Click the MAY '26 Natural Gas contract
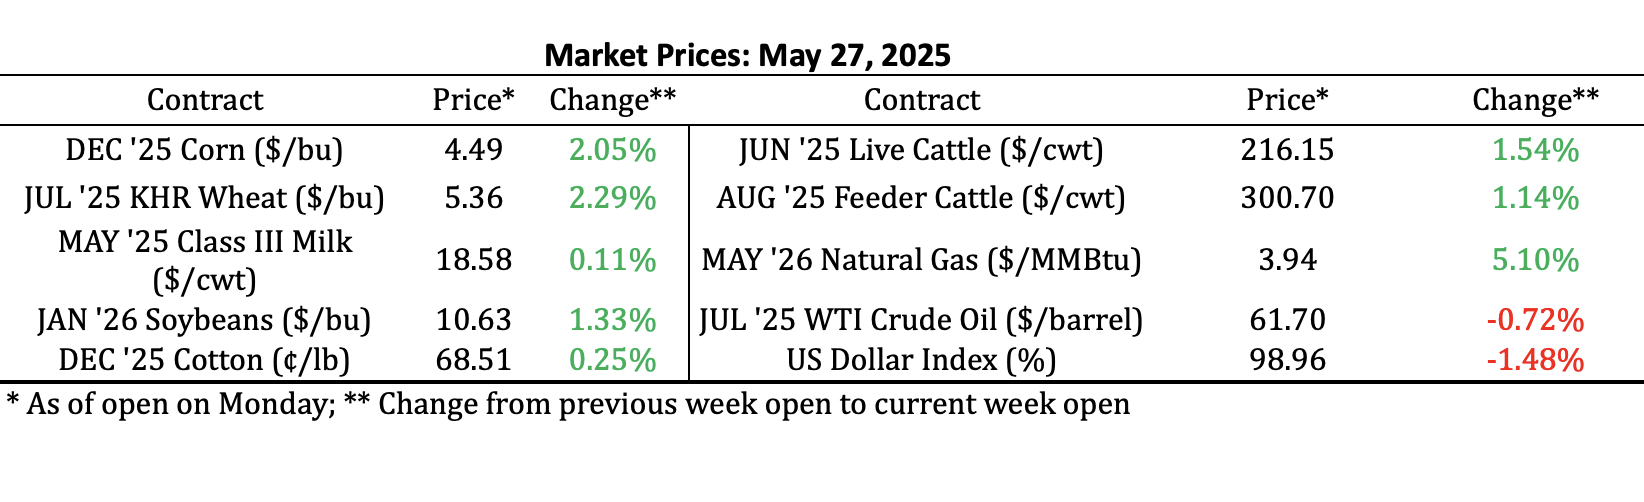Viewport: 1644px width, 502px height. click(921, 260)
